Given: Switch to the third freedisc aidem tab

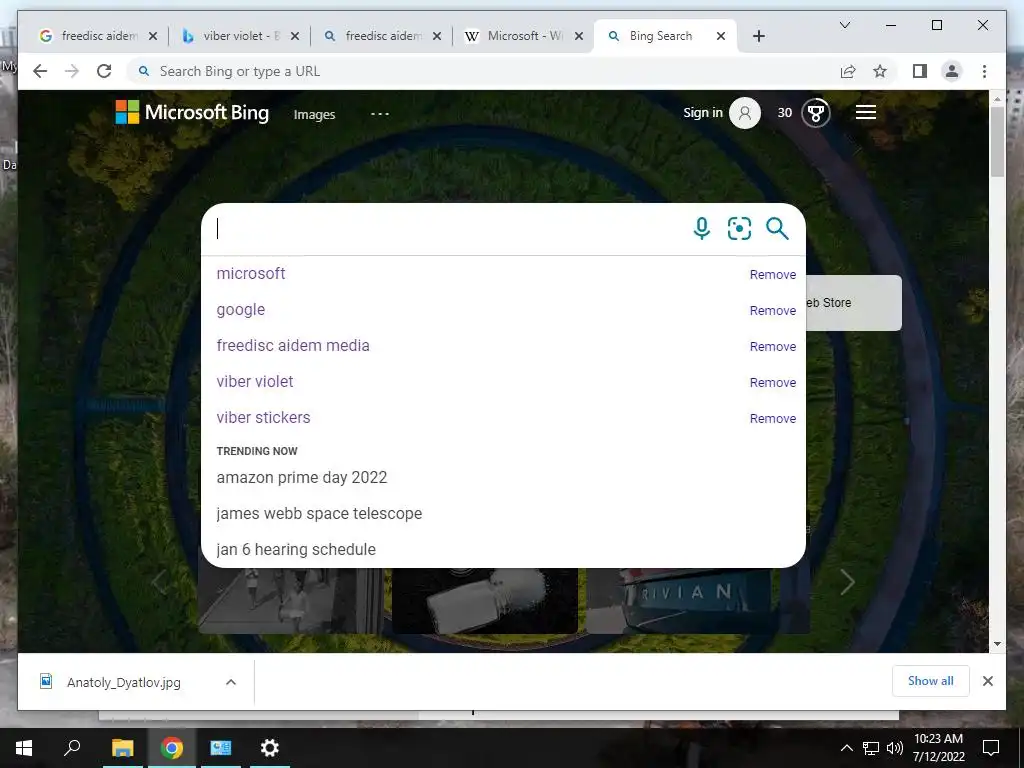Looking at the screenshot, I should (382, 36).
